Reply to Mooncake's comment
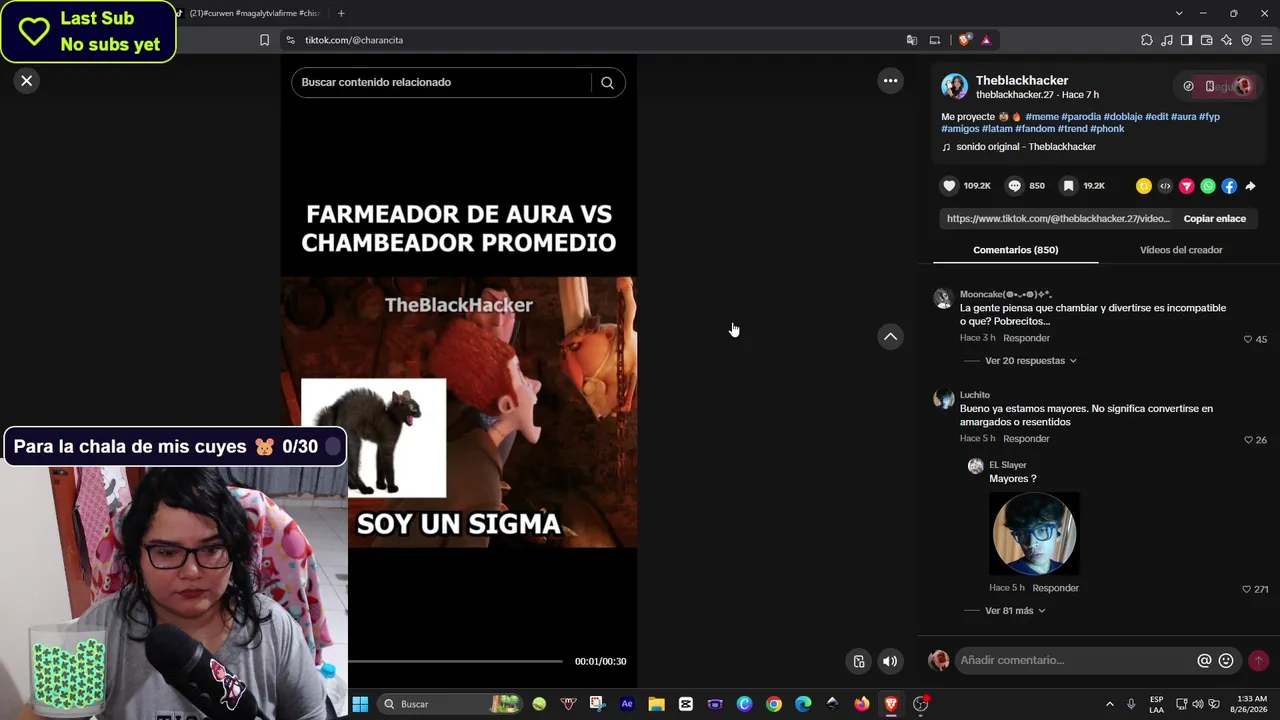Viewport: 1280px width, 720px height. [1026, 338]
